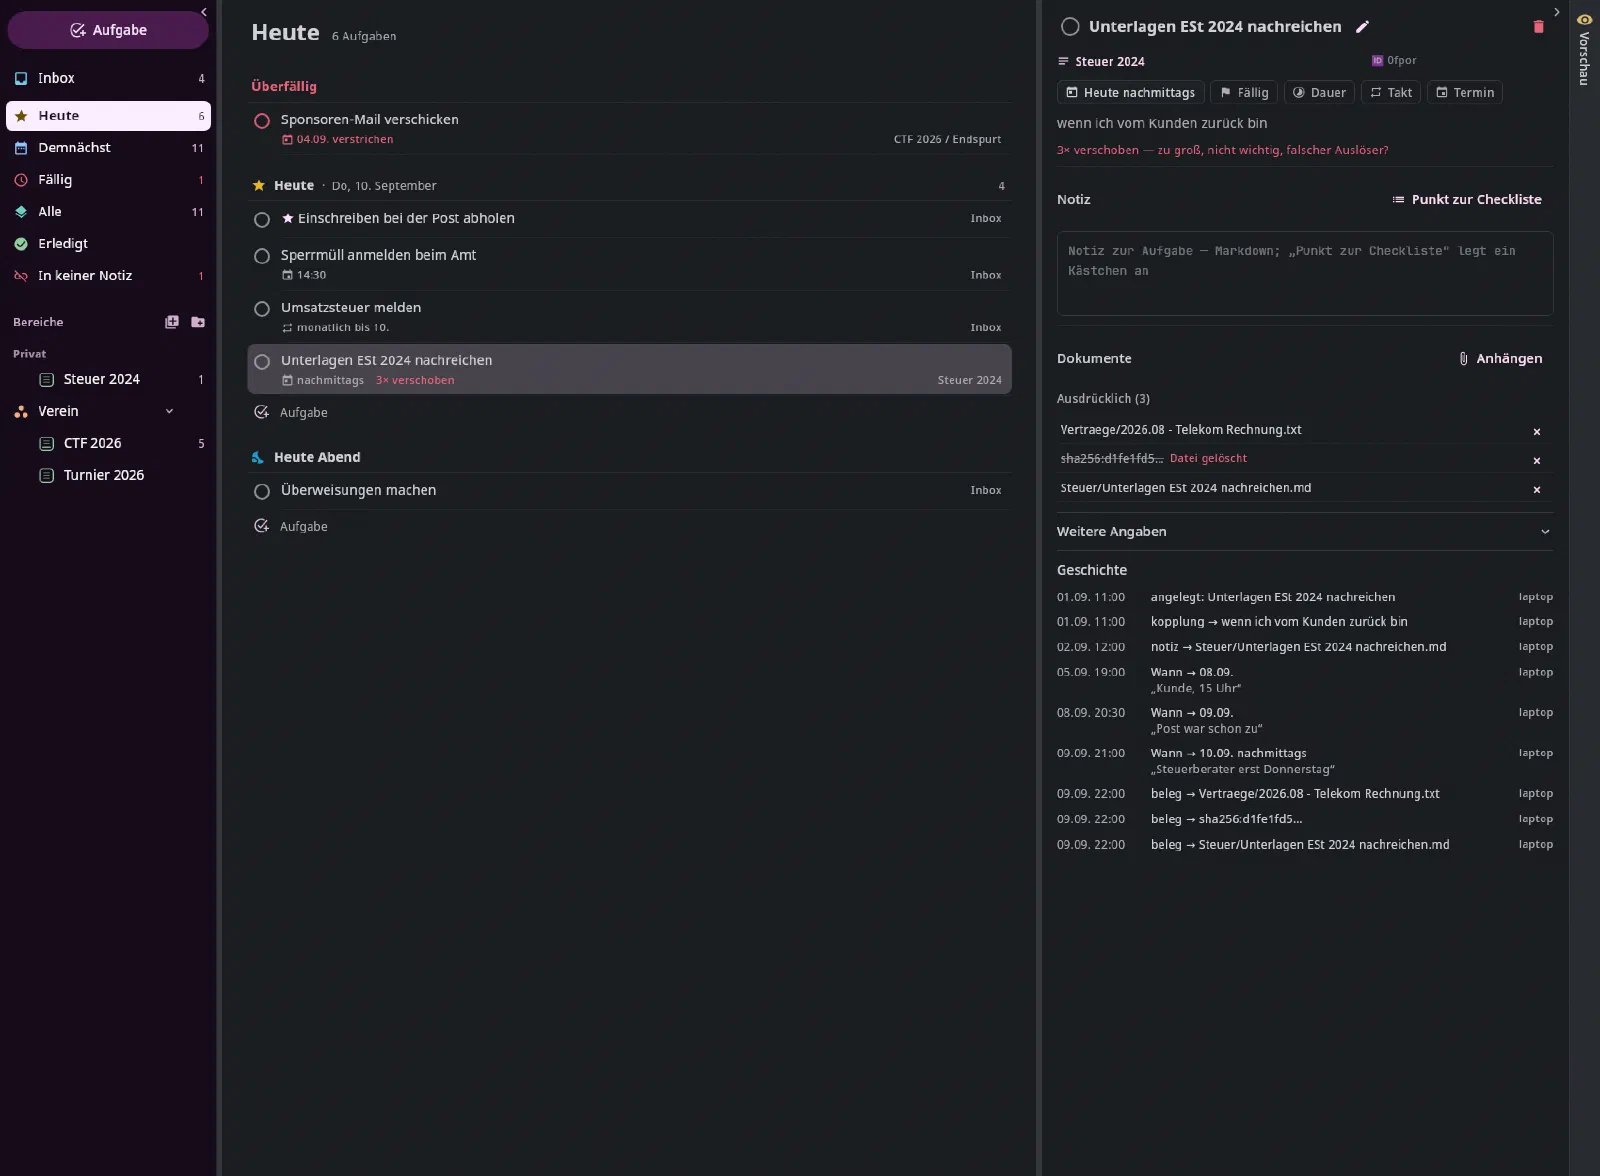
Task: Add a task under Heute Abend
Action: (291, 526)
